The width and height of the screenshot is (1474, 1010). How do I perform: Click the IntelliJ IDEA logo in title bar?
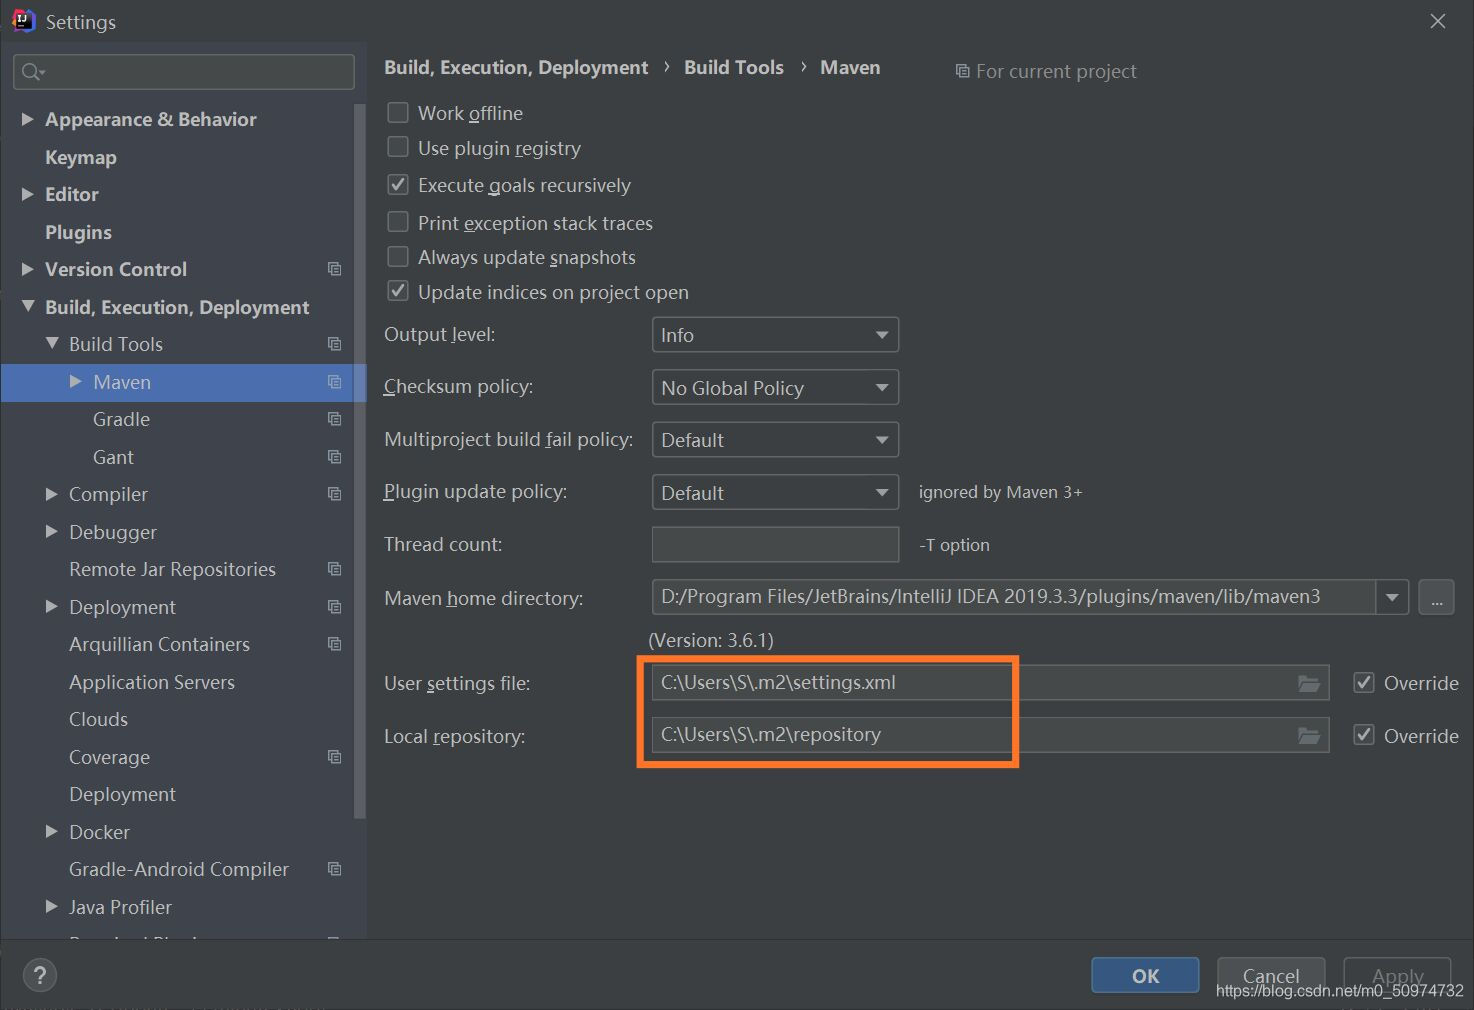[23, 21]
